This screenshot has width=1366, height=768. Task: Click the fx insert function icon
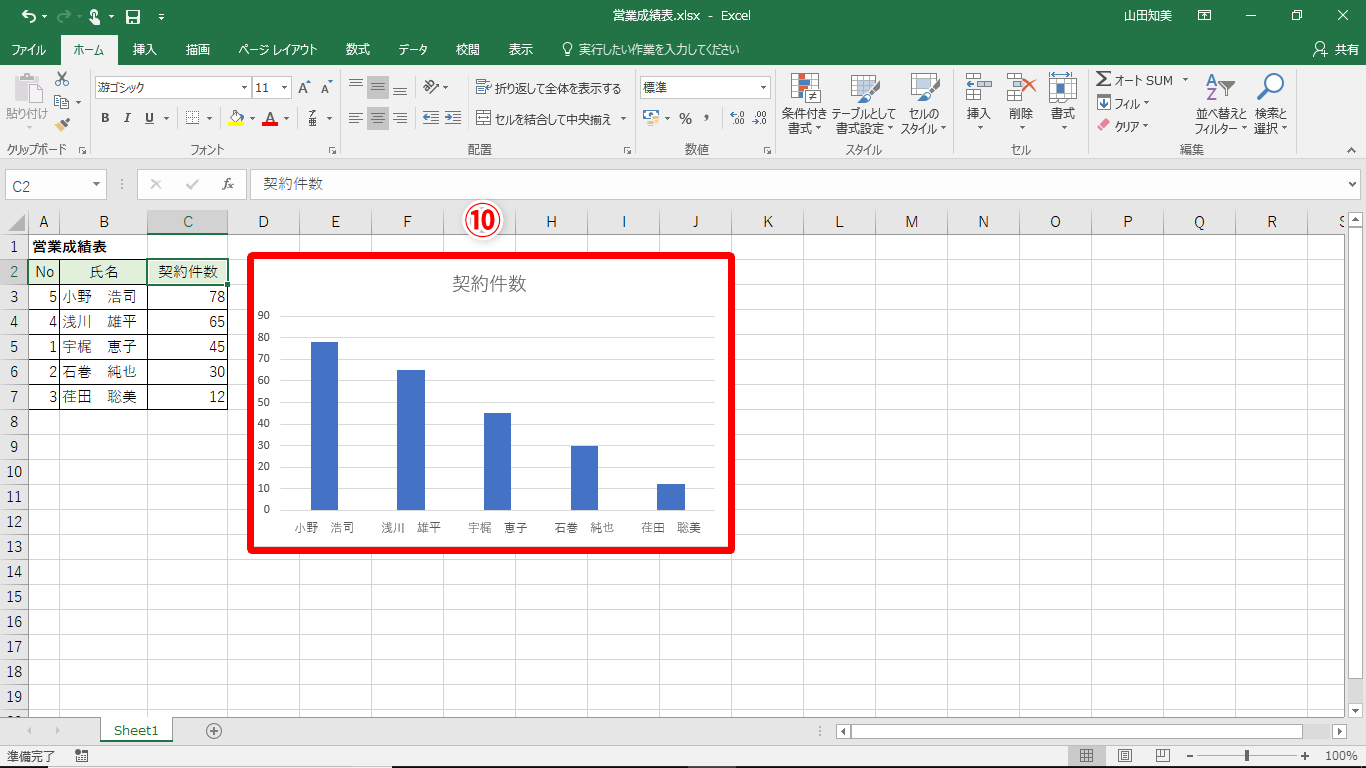tap(228, 185)
